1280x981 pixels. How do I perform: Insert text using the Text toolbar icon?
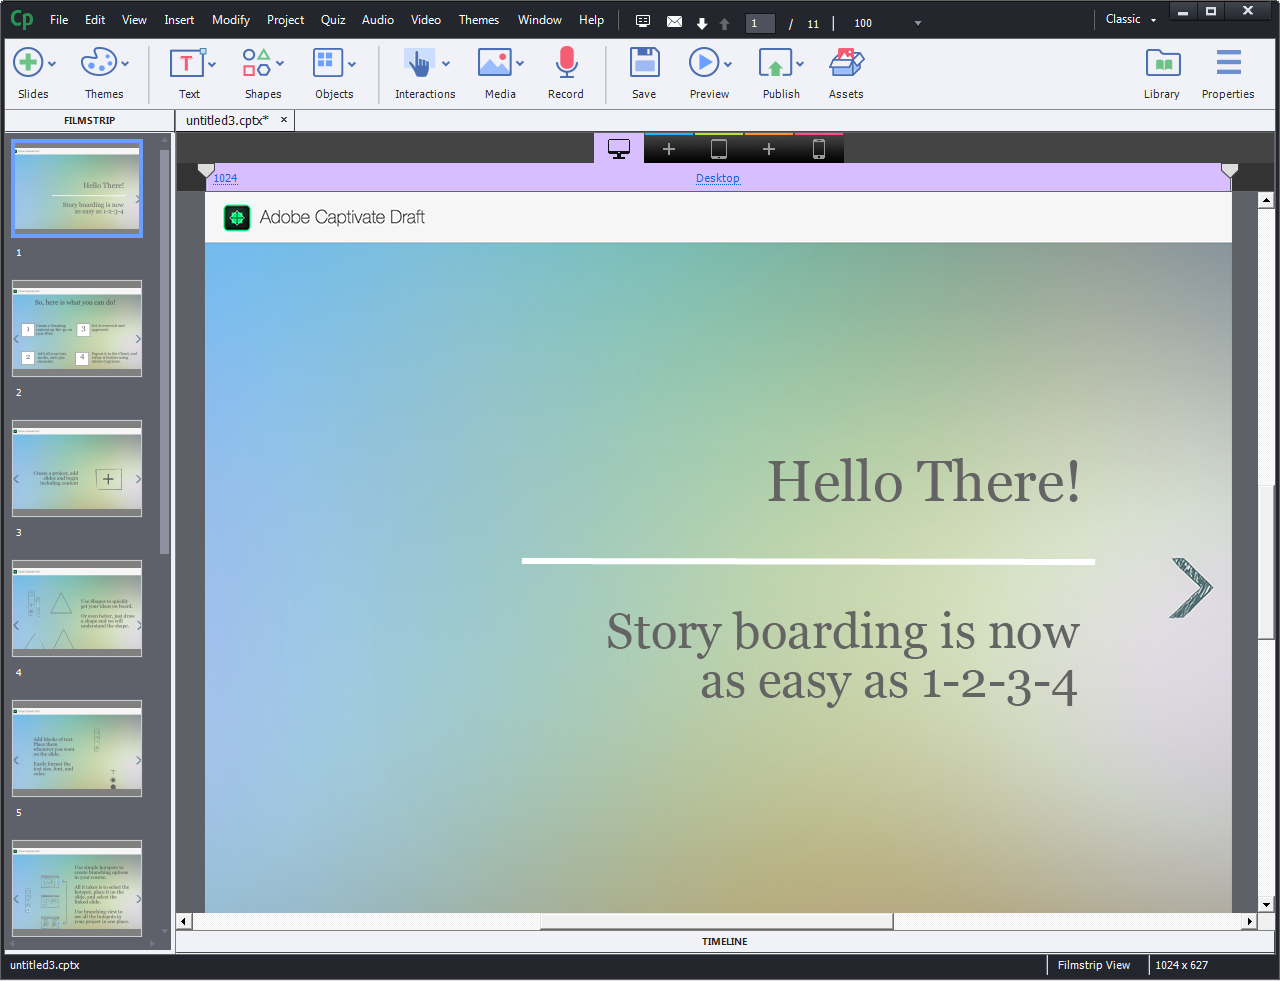click(186, 64)
